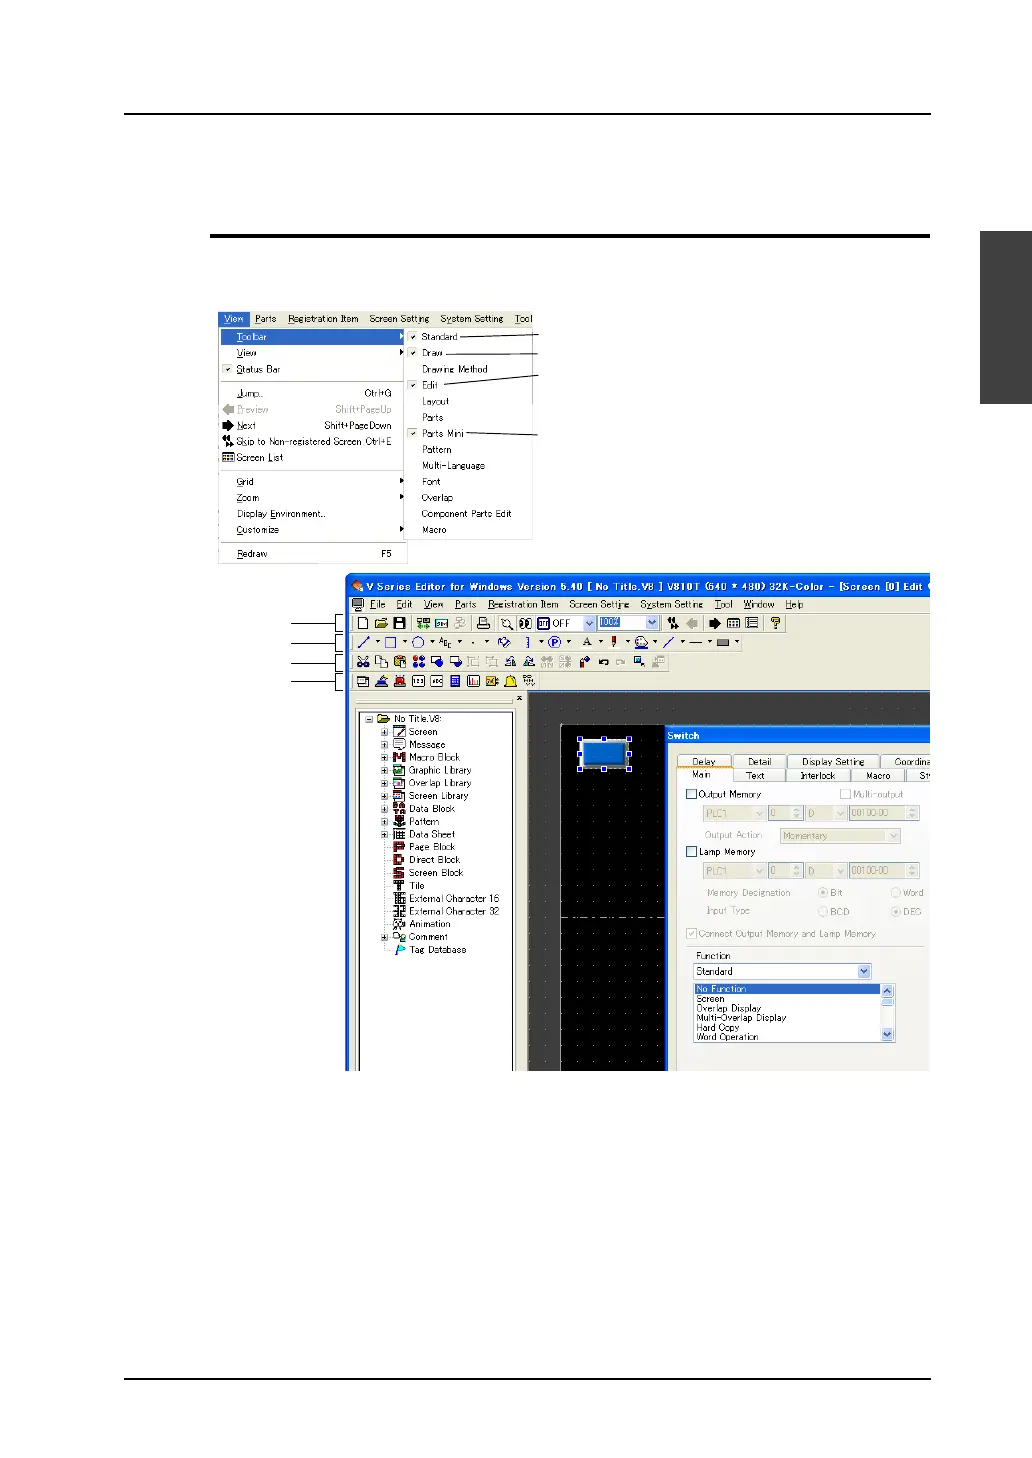The height and width of the screenshot is (1458, 1032).
Task: Switch to the Macro tab
Action: pos(878,775)
